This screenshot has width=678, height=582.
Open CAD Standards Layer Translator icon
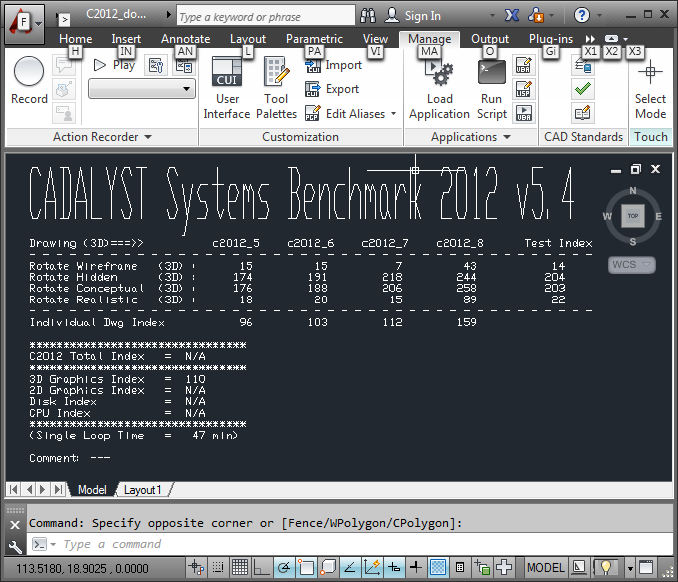tap(583, 66)
